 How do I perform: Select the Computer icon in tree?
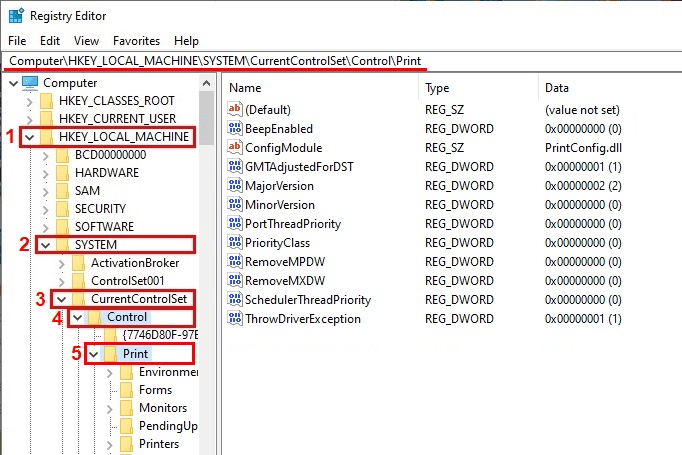pyautogui.click(x=30, y=83)
